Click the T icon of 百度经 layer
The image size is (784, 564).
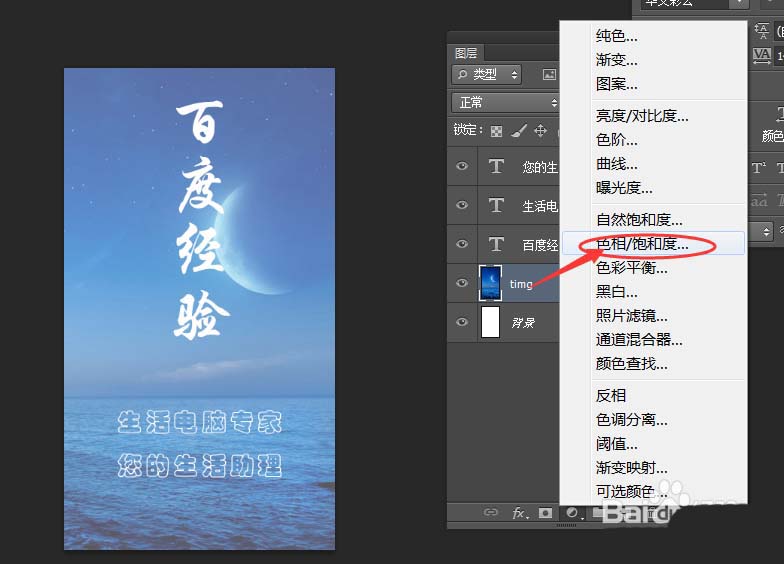(x=496, y=244)
